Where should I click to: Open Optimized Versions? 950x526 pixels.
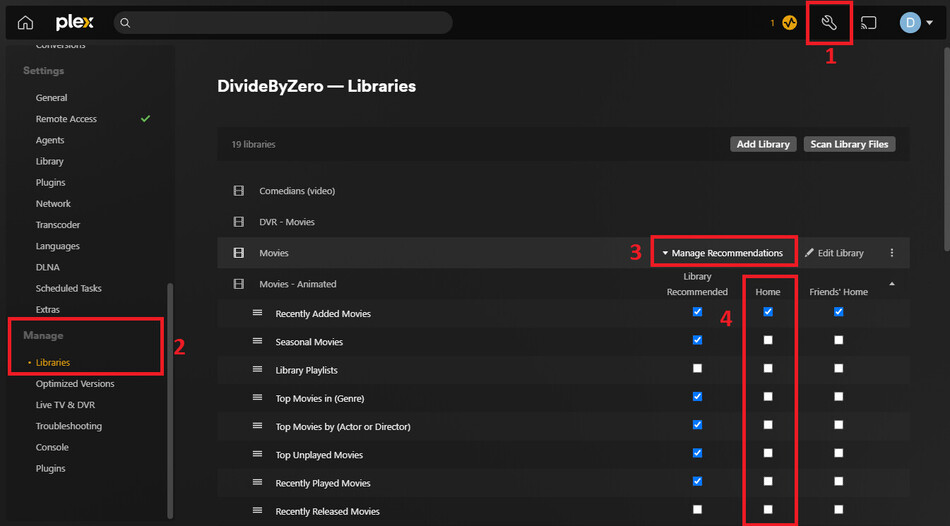(75, 384)
